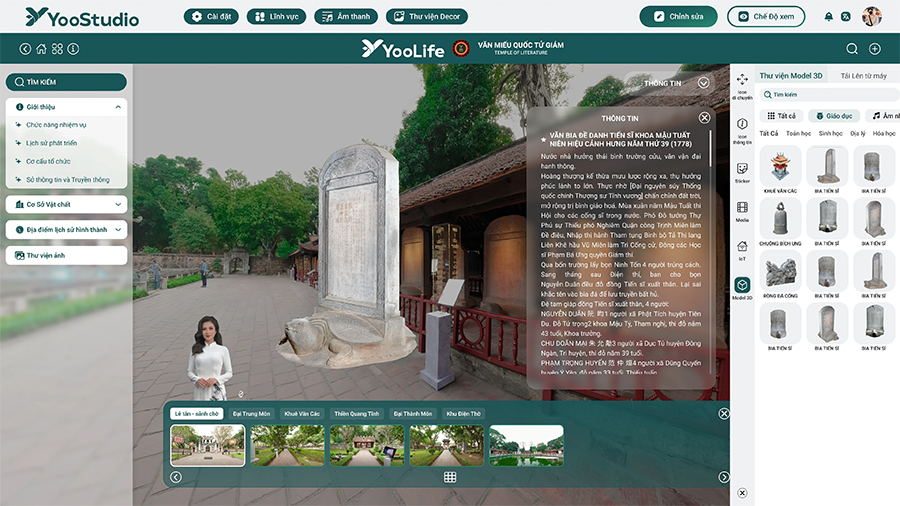
Task: Select the Tất Cả subject filter
Action: pos(769,133)
